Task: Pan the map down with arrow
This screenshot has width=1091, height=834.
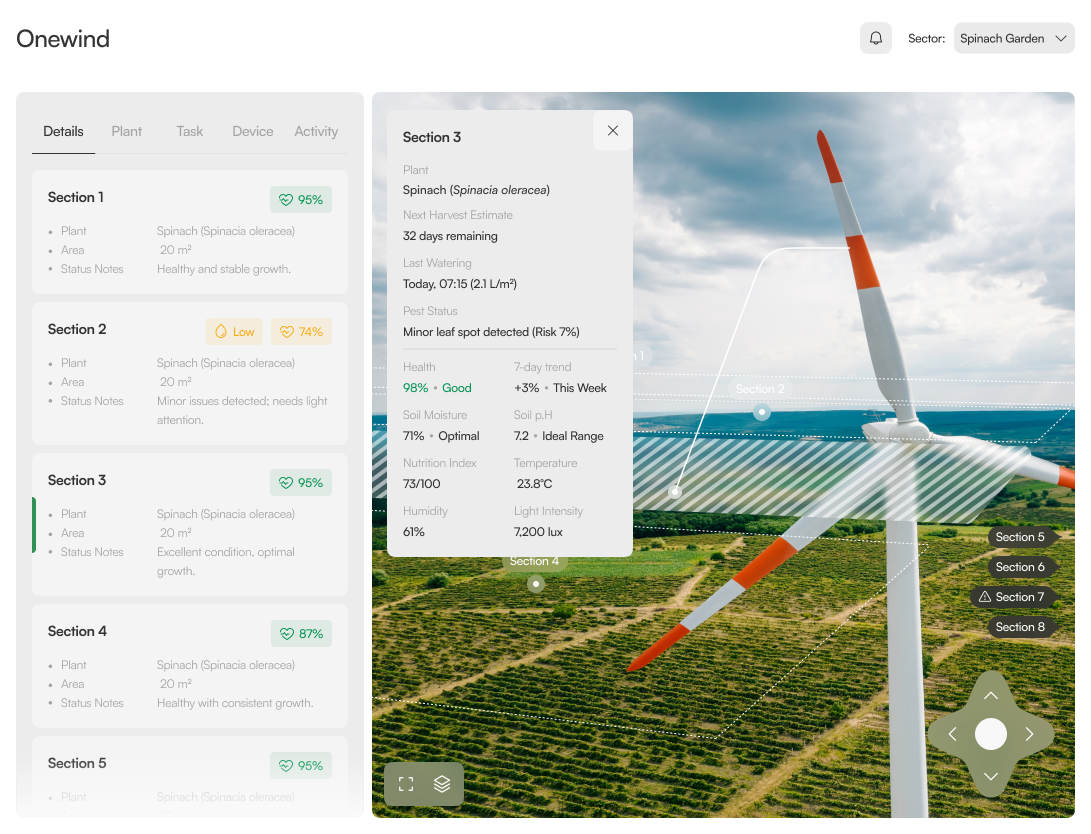Action: [991, 776]
